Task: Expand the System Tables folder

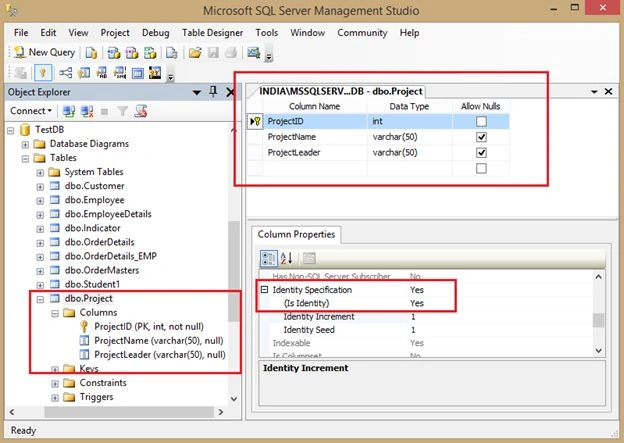Action: point(40,173)
